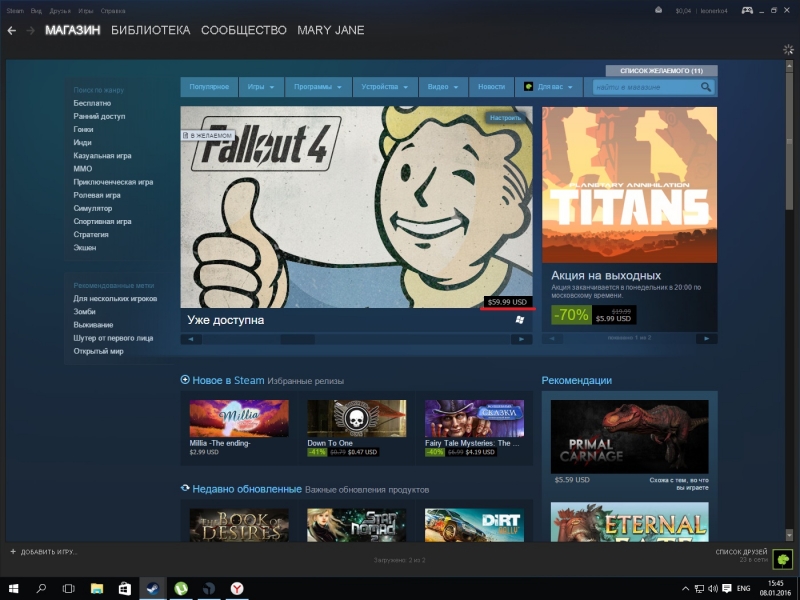The height and width of the screenshot is (600, 800).
Task: Browse the Ранний доступ genre link
Action: coord(99,116)
